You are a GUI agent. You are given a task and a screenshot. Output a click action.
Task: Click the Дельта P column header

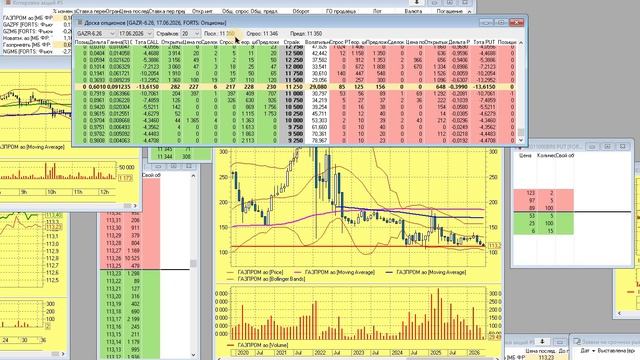[x=459, y=42]
